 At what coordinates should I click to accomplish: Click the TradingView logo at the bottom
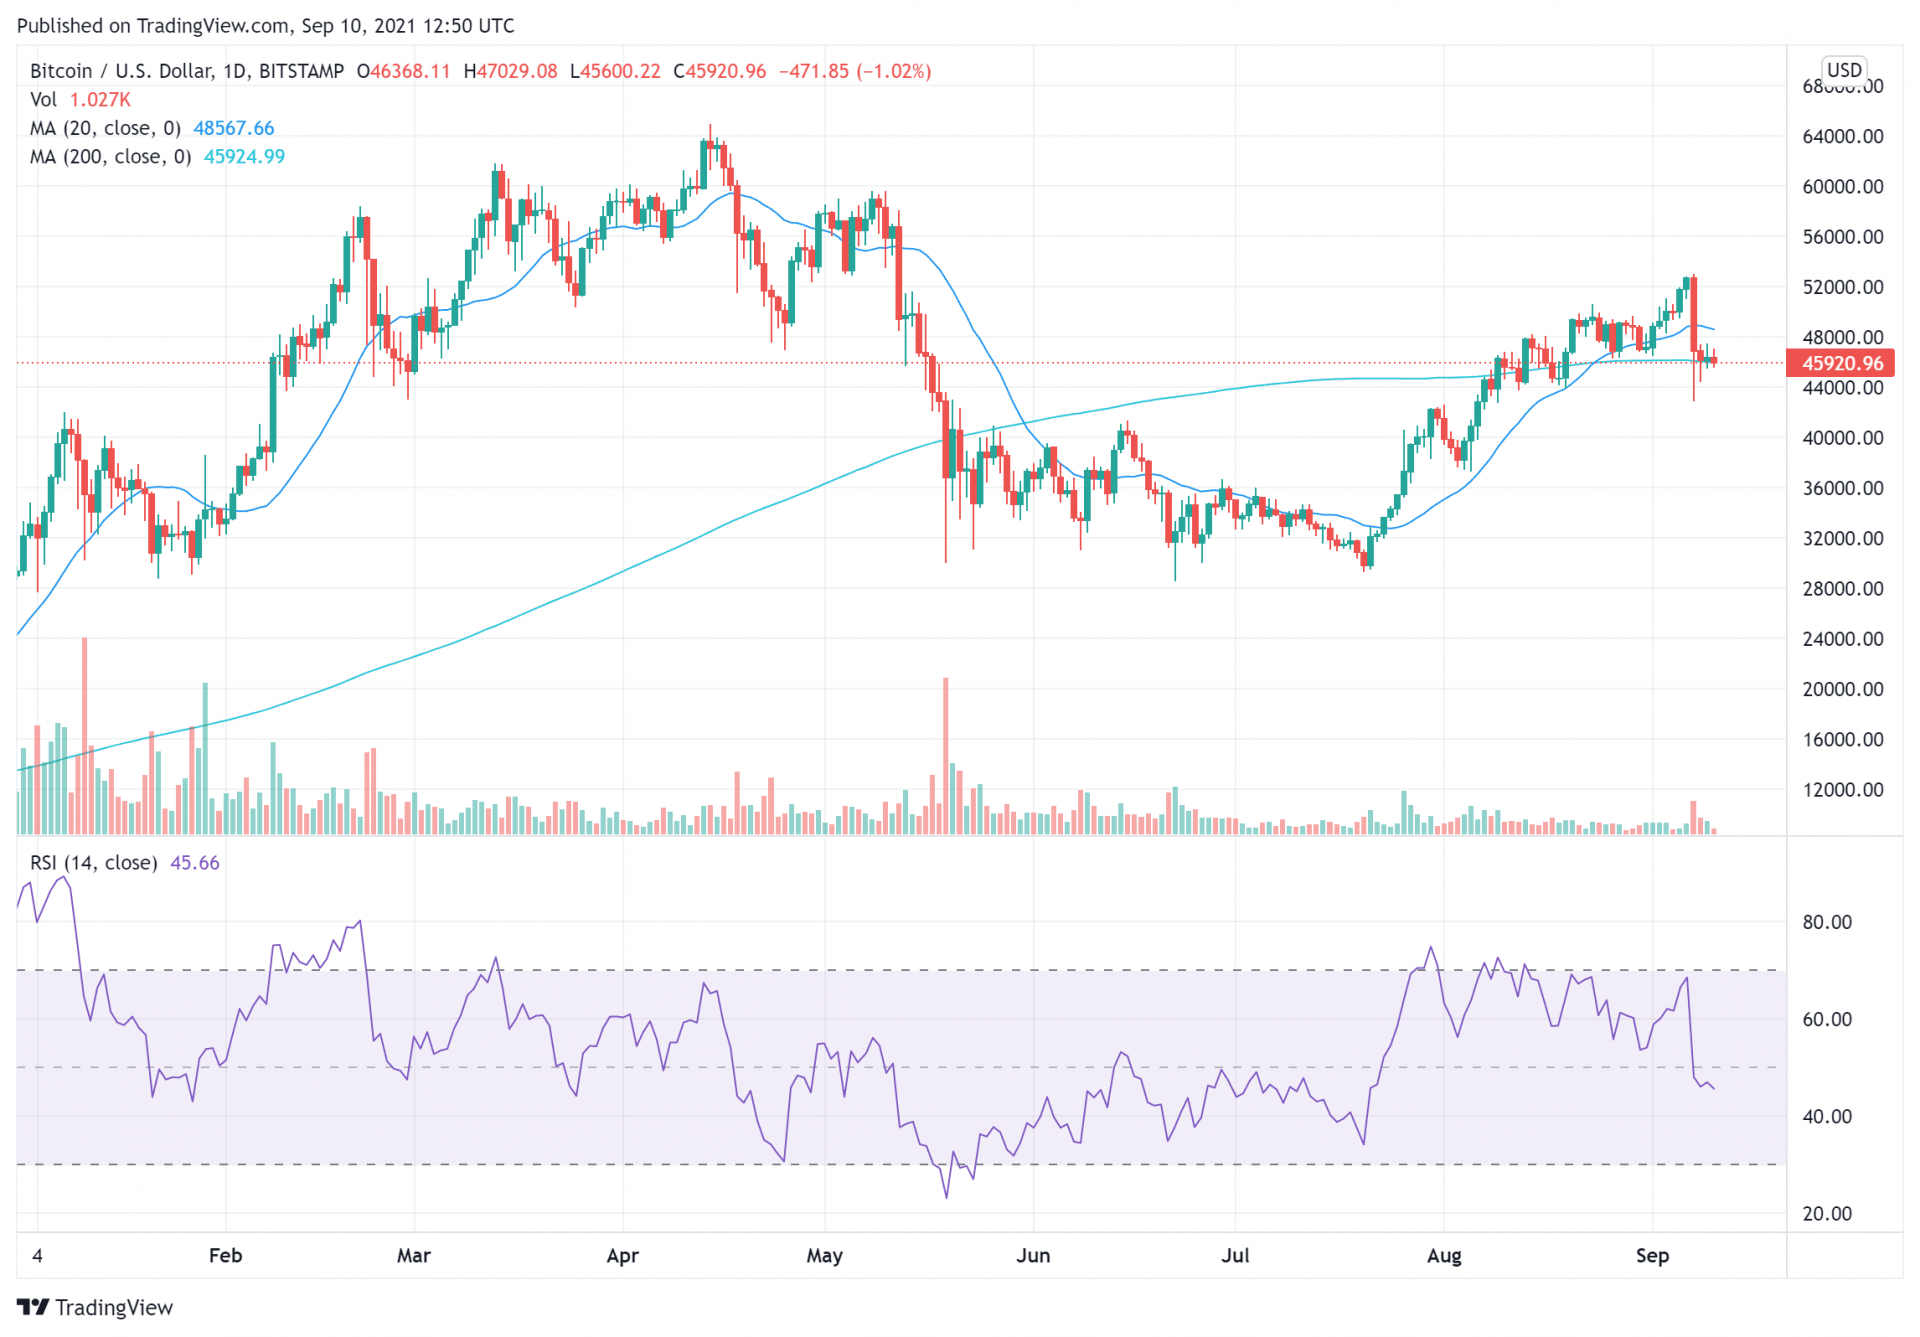[95, 1307]
